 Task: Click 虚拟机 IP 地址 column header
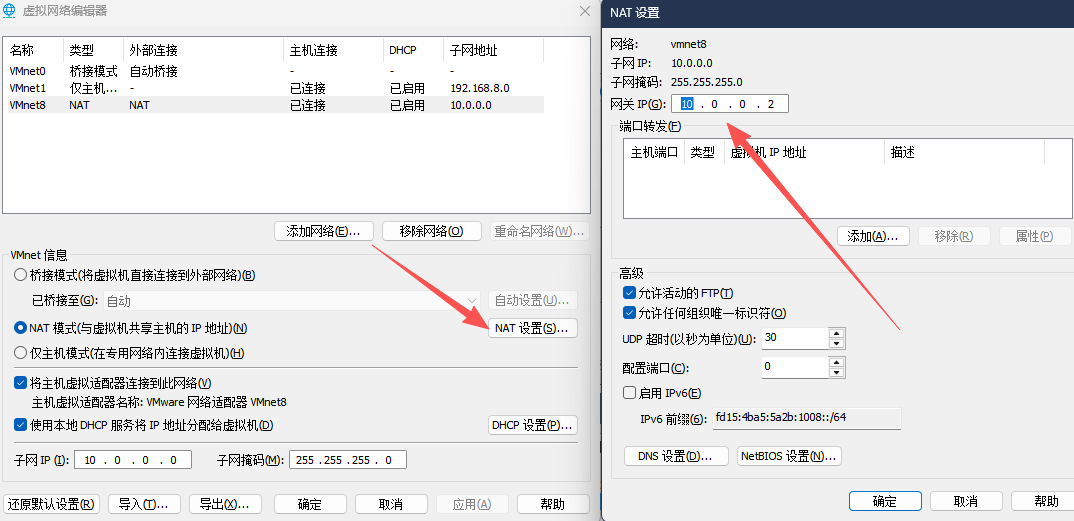coord(805,153)
